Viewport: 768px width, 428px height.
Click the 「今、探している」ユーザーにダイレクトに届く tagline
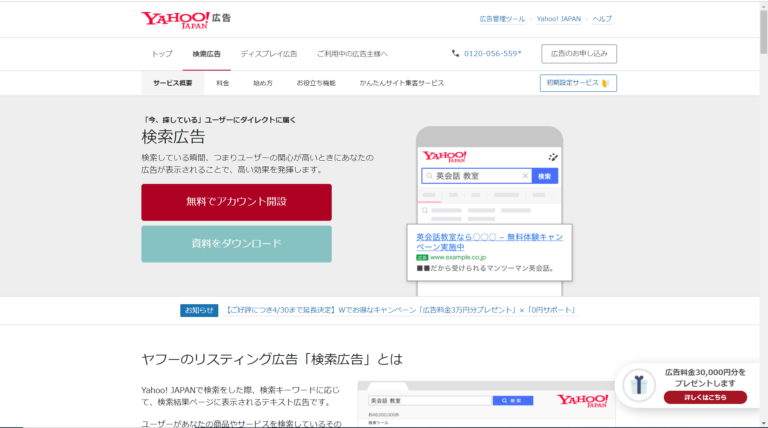218,120
